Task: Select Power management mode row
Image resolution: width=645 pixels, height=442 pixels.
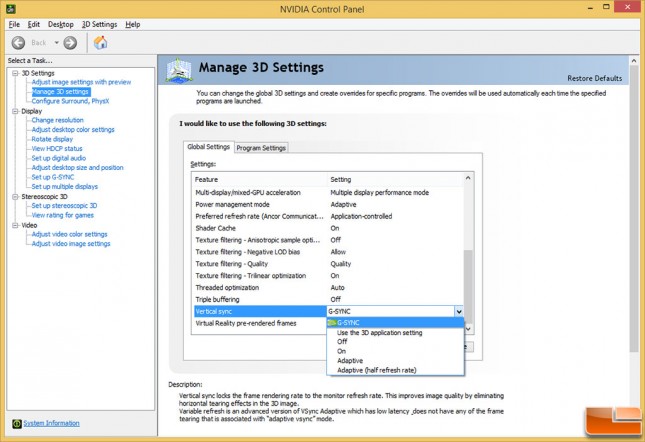Action: point(329,204)
